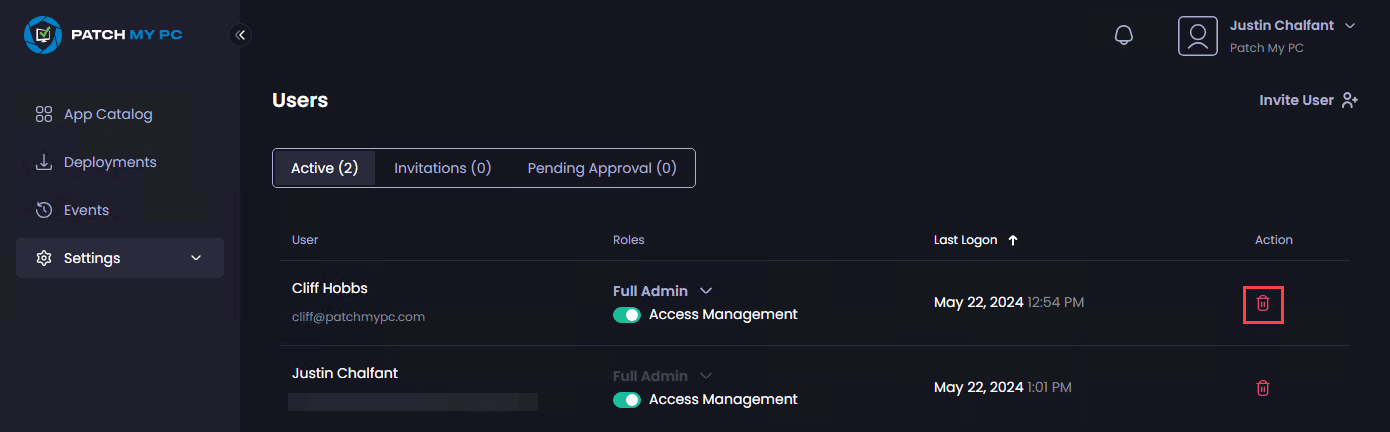Select the Active (2) tab
Screen dimensions: 1390x432
coord(324,168)
